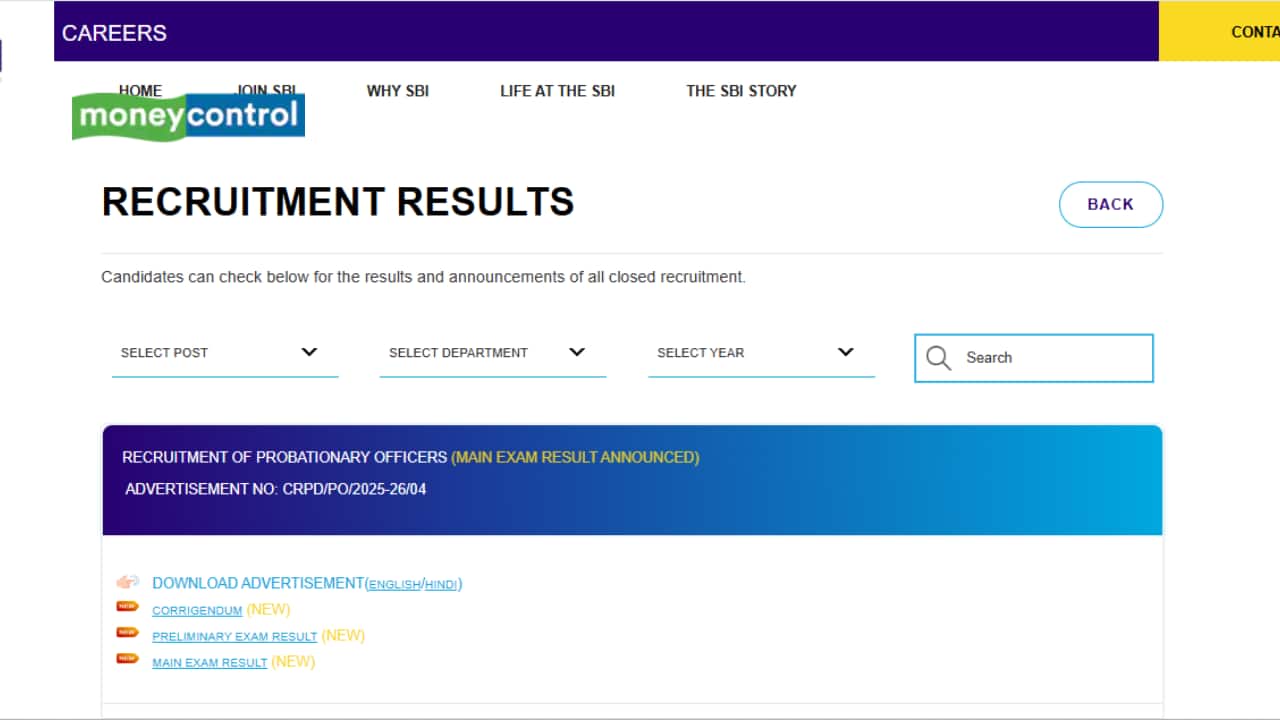Click the Advertisement No CRPD/PO/2025-26/04 text
Viewport: 1280px width, 720px height.
tap(276, 489)
